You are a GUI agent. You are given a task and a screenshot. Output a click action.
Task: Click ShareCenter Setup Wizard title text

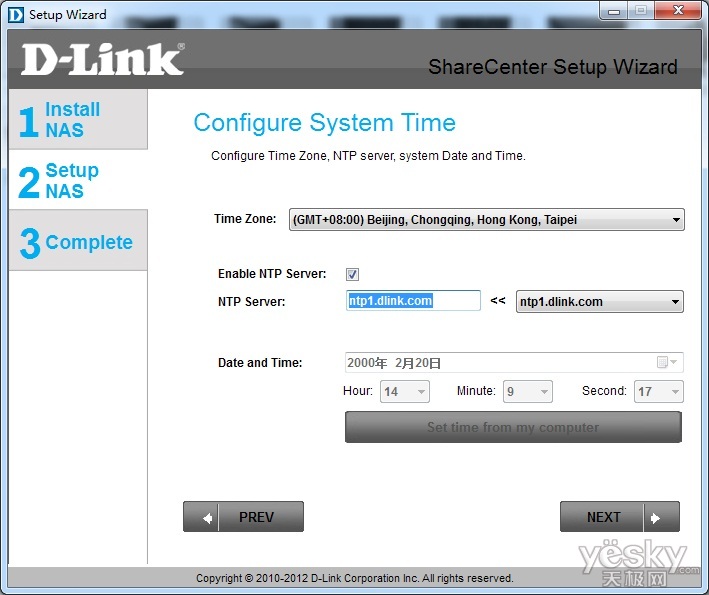point(553,67)
